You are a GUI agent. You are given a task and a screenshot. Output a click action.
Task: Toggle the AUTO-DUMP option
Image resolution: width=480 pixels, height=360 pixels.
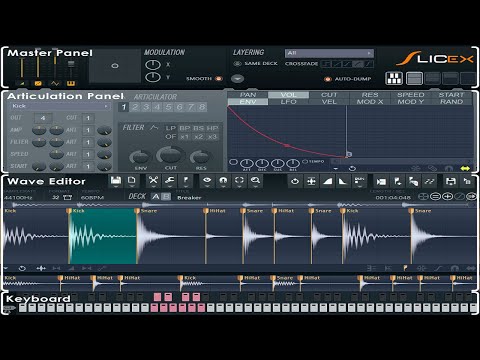(x=328, y=79)
